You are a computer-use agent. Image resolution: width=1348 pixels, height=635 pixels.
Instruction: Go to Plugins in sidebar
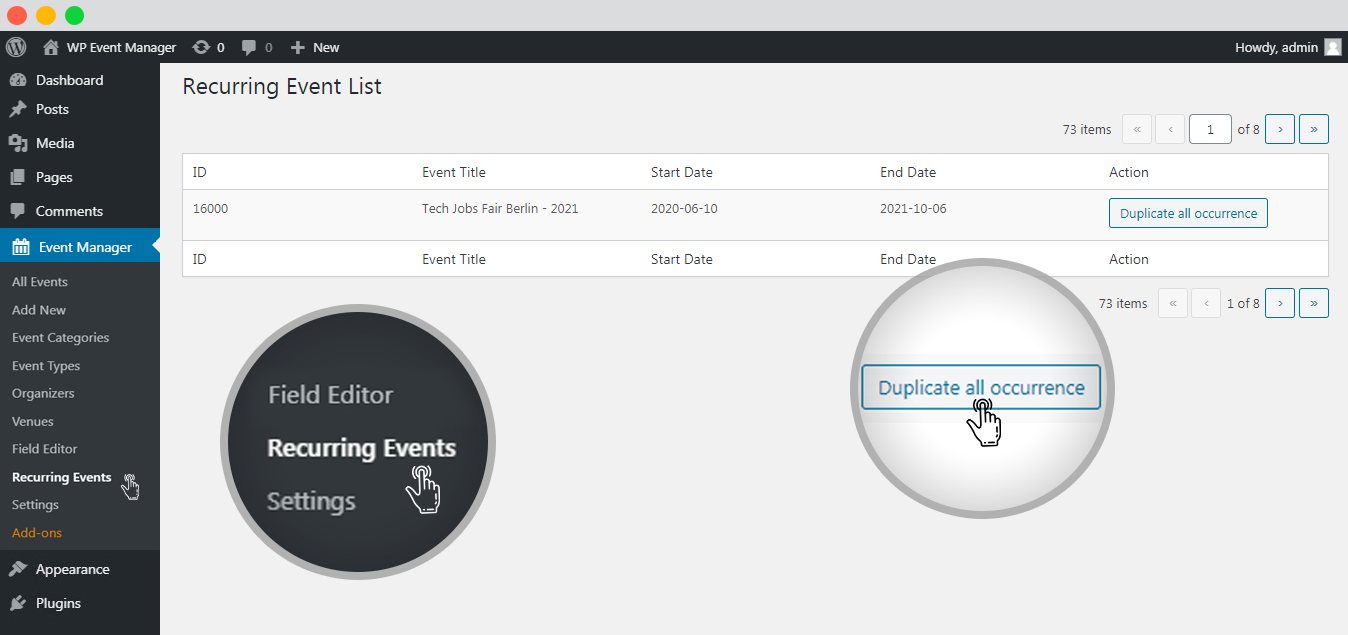coord(58,603)
